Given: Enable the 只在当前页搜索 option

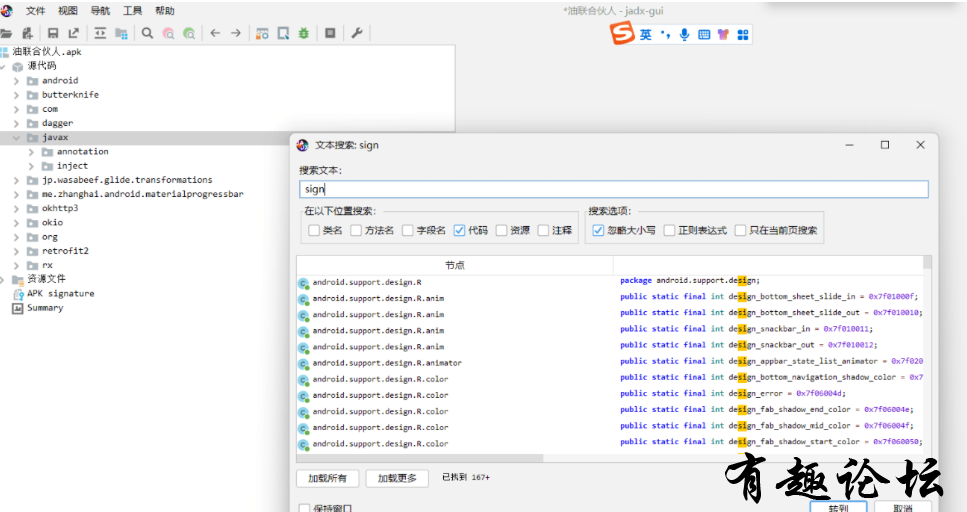Looking at the screenshot, I should 740,230.
